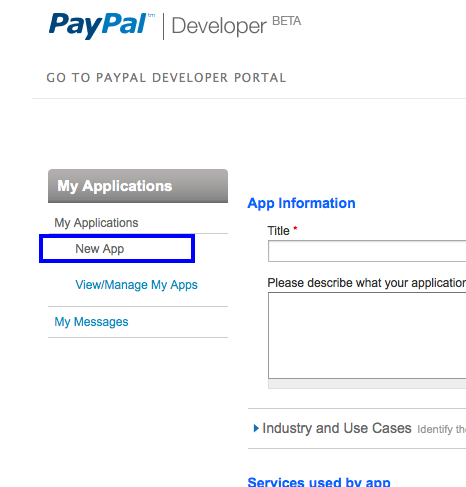Open View/Manage My Apps link
466x487 pixels.
[136, 285]
